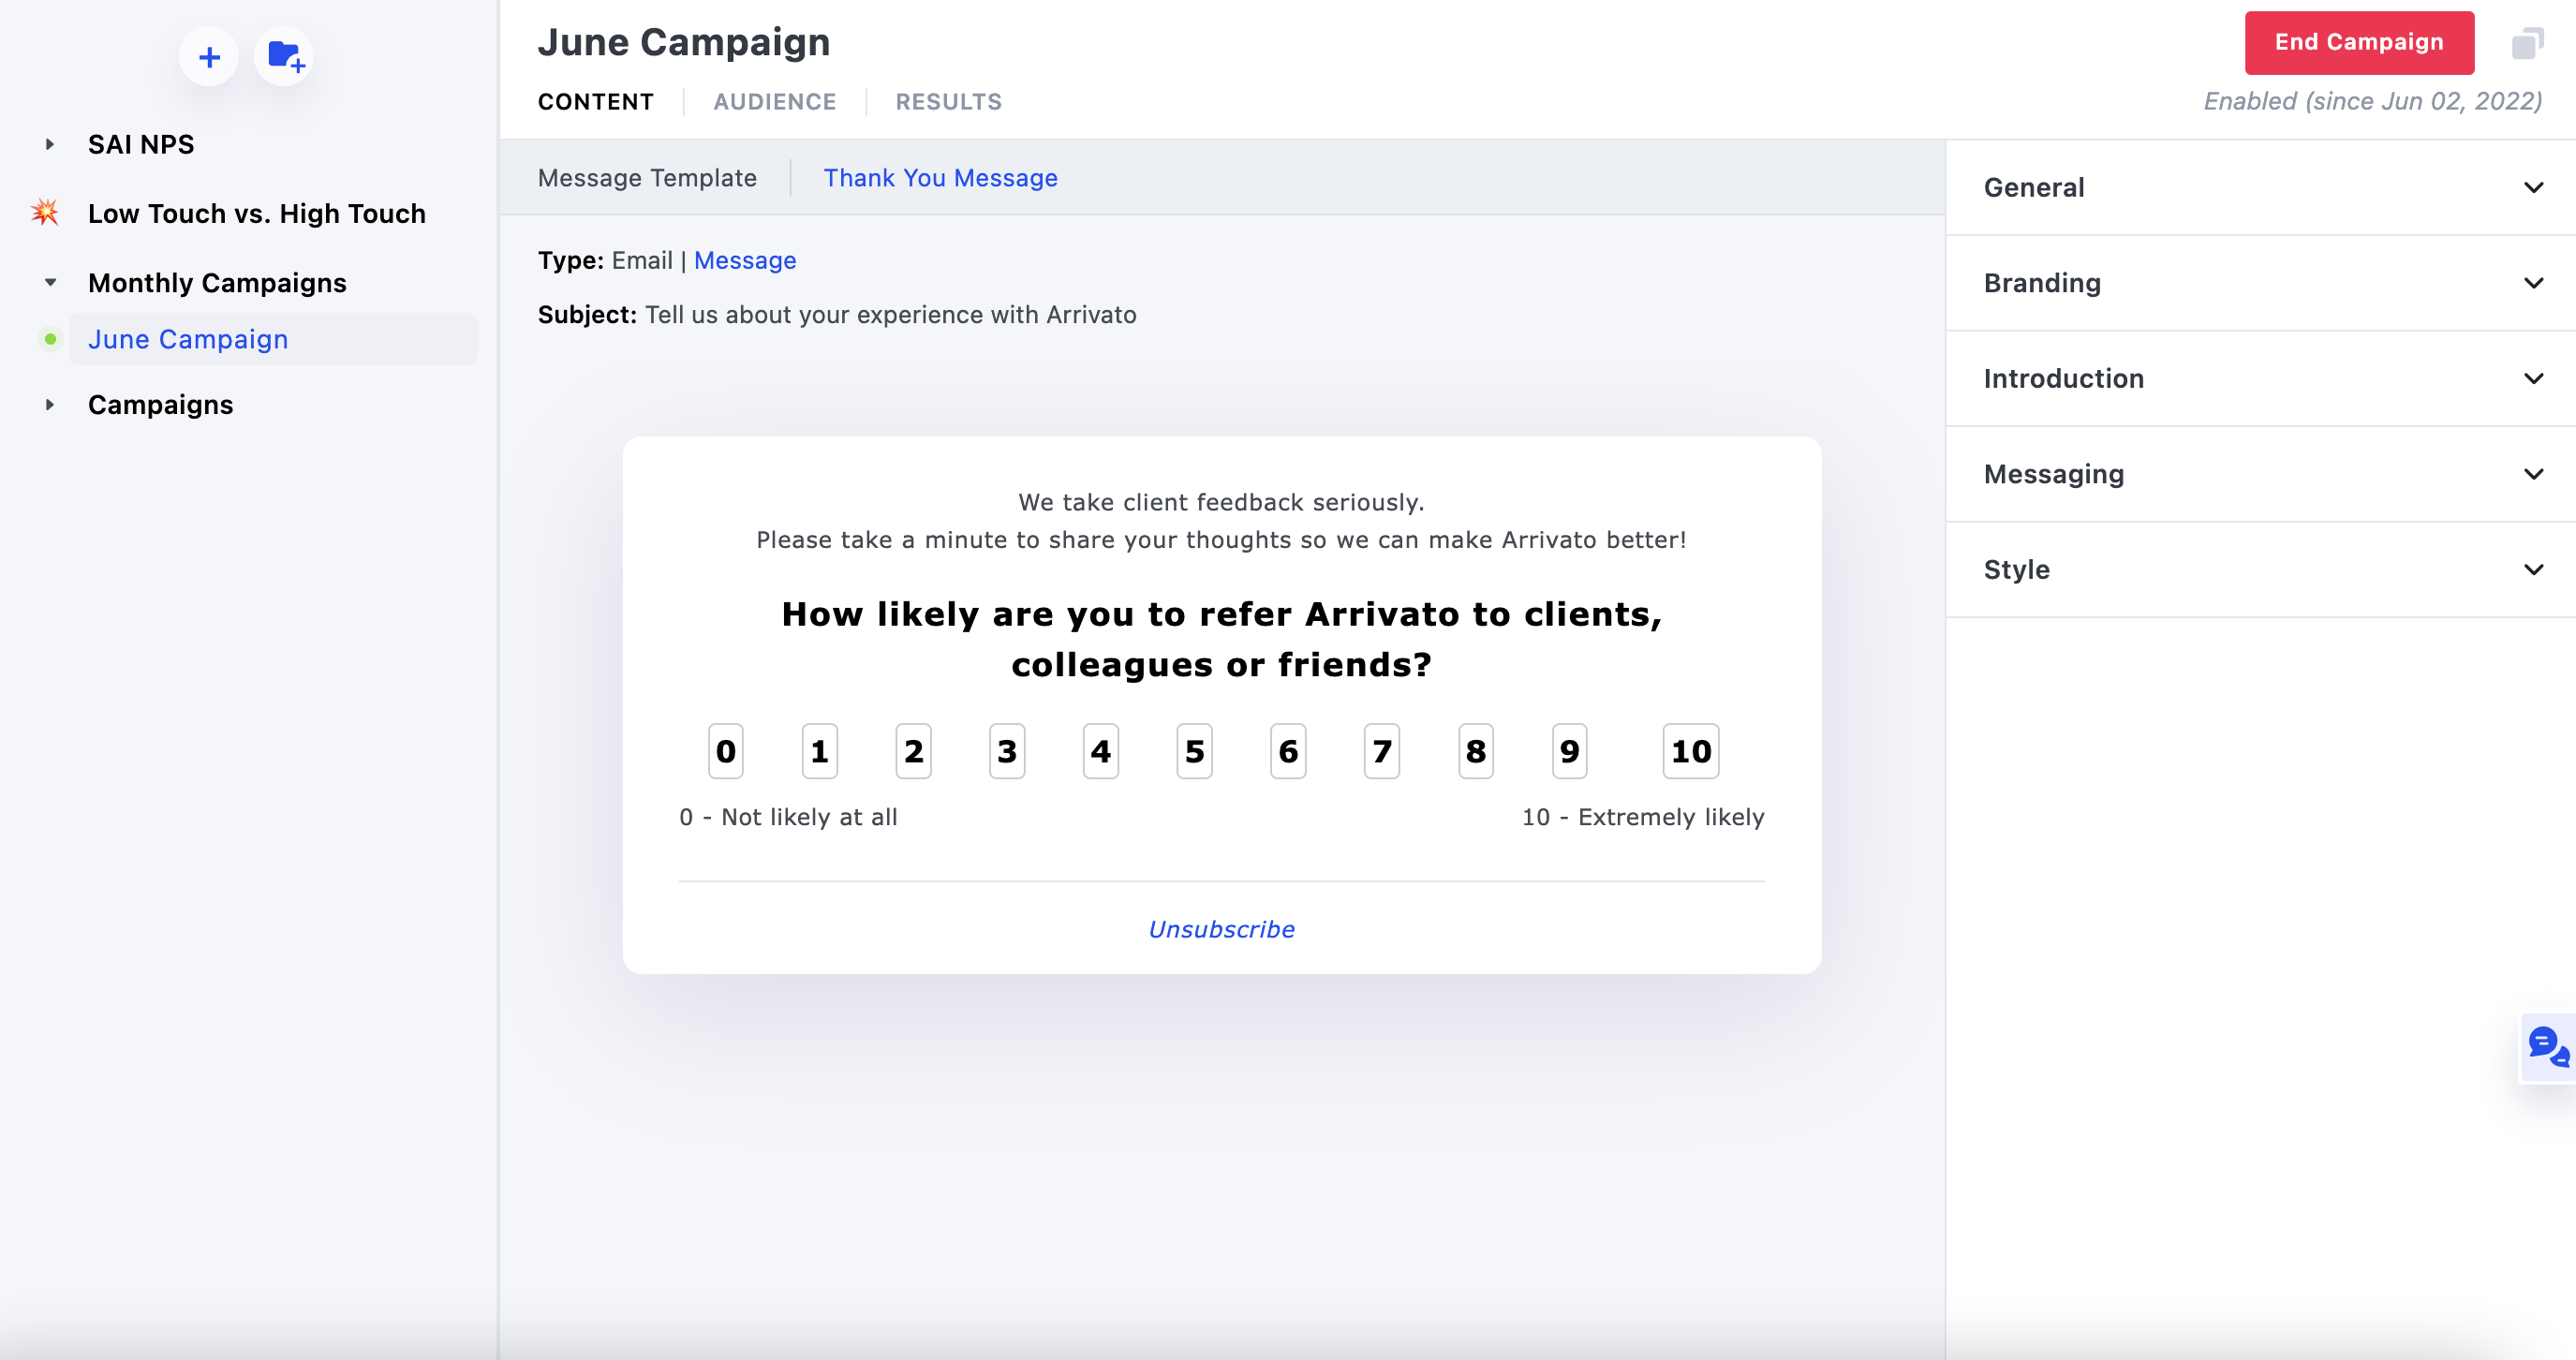The image size is (2576, 1360).
Task: Click the Unsubscribe link
Action: coord(1221,929)
